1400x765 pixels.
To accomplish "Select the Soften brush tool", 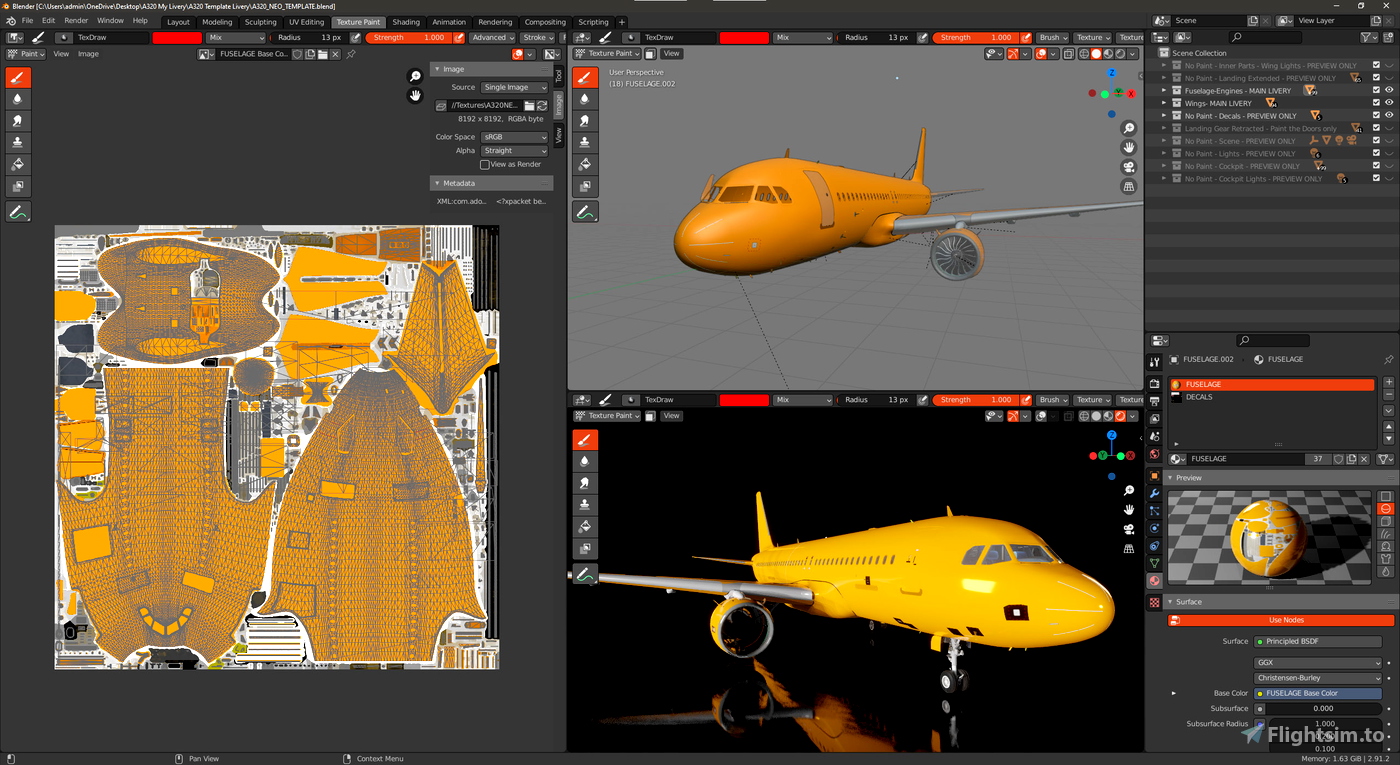I will tap(17, 97).
